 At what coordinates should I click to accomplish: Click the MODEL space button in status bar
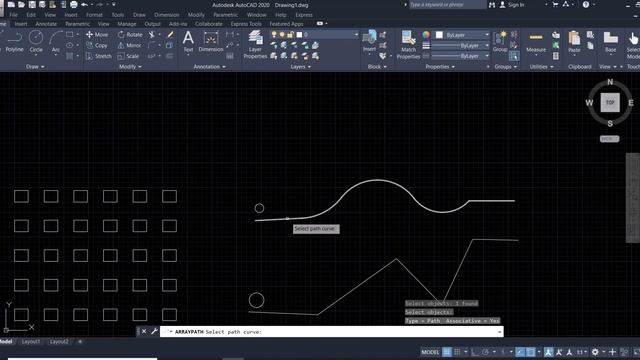point(430,352)
